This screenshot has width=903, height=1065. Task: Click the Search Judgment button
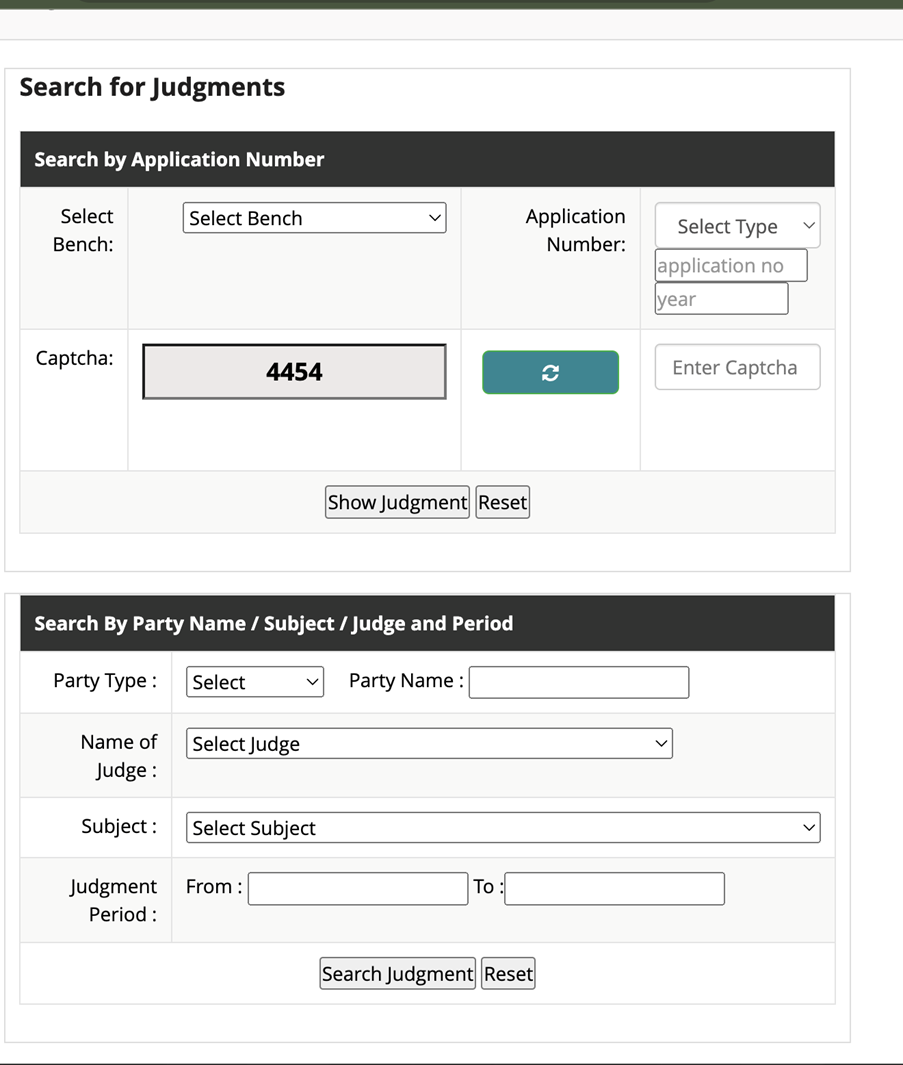coord(397,974)
